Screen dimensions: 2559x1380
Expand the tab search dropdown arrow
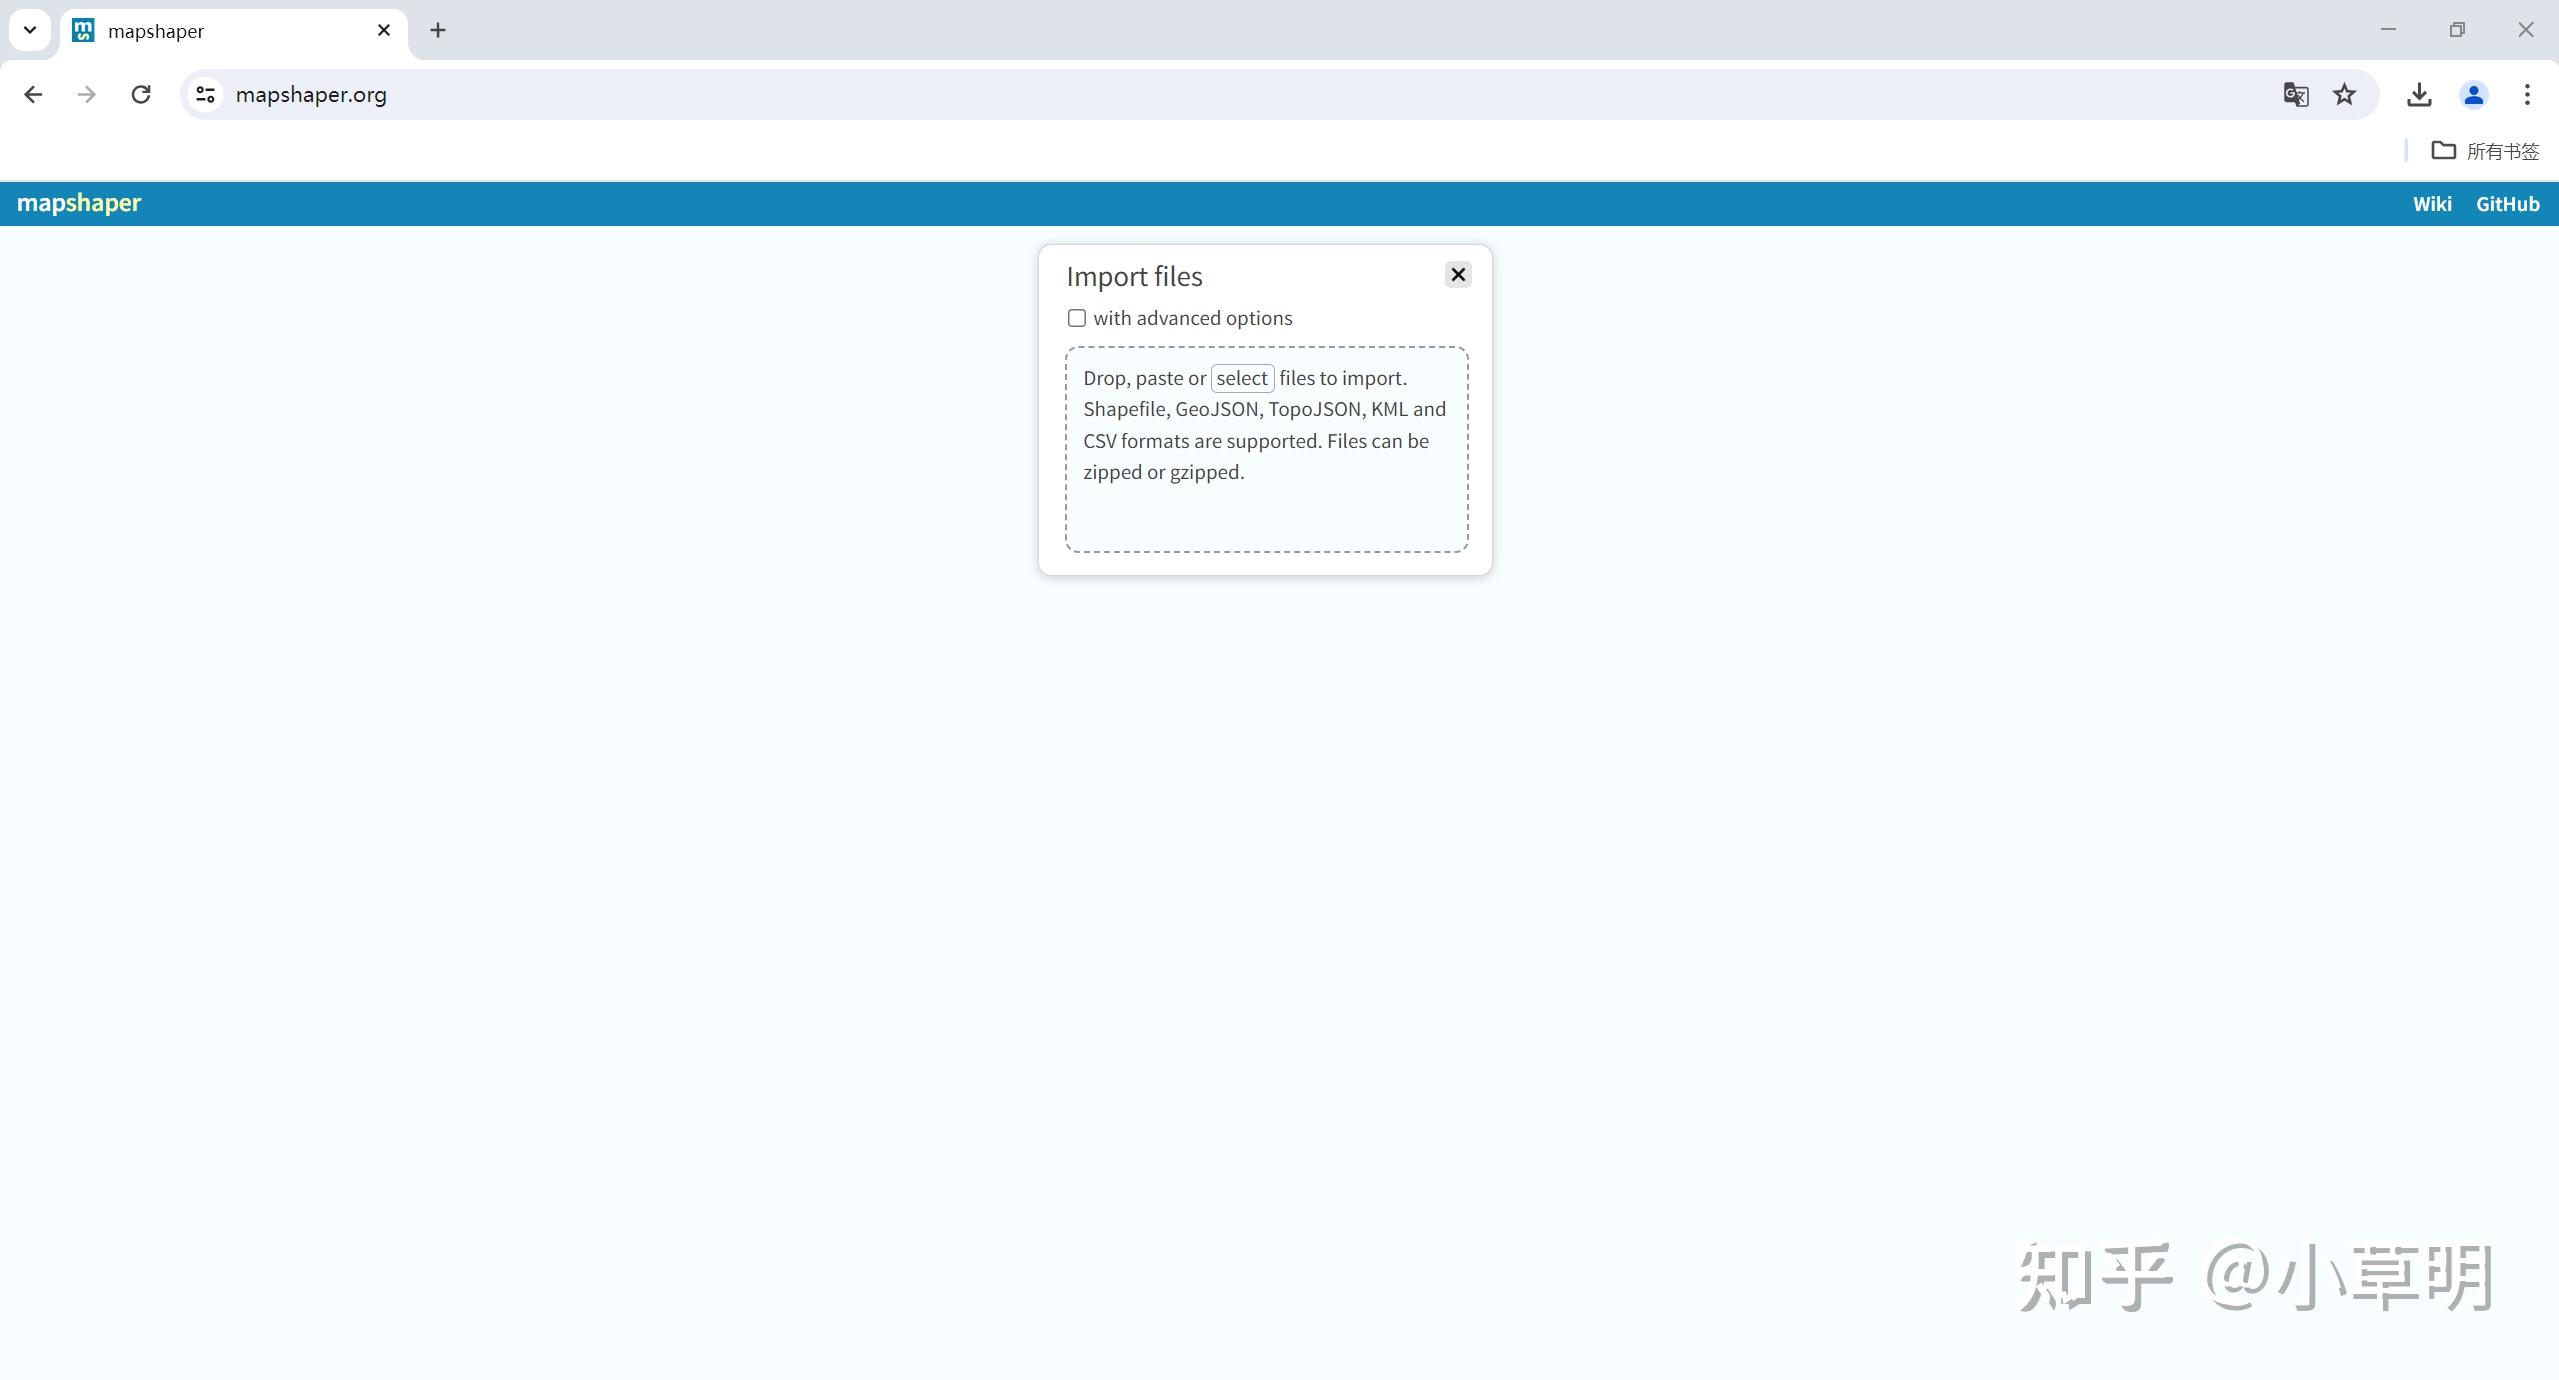(x=30, y=30)
